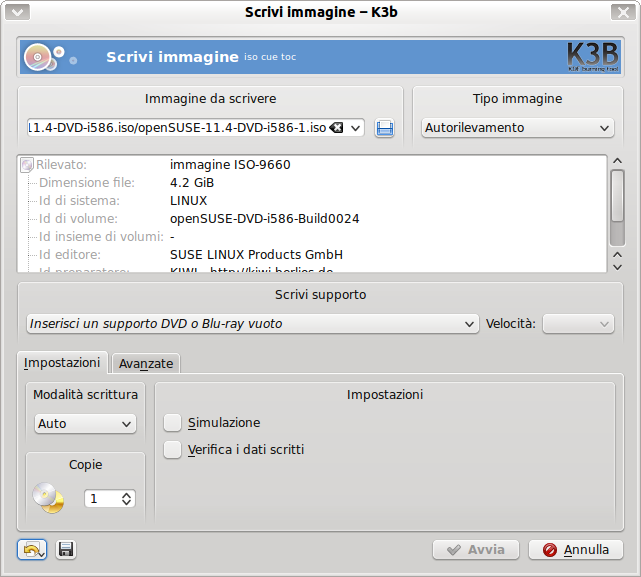
Task: Click the 'openSUSE-DVD-i586-Build0024' value
Action: pyautogui.click(x=264, y=219)
